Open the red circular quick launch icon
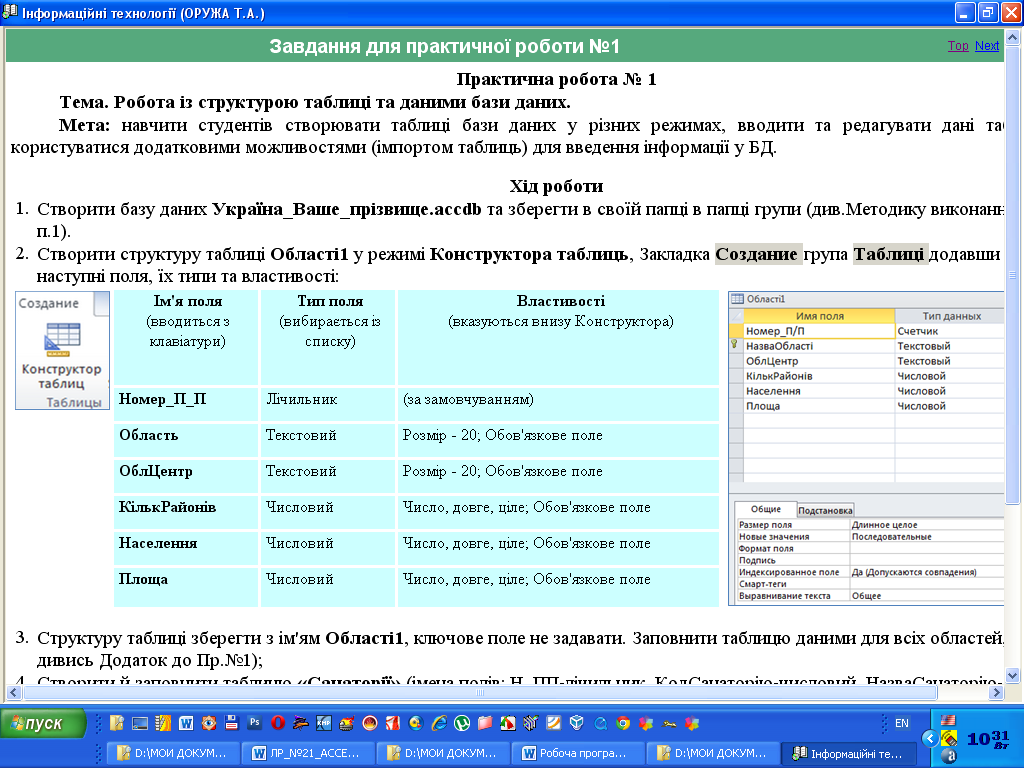Screen dimensions: 1024x768 tap(370, 723)
